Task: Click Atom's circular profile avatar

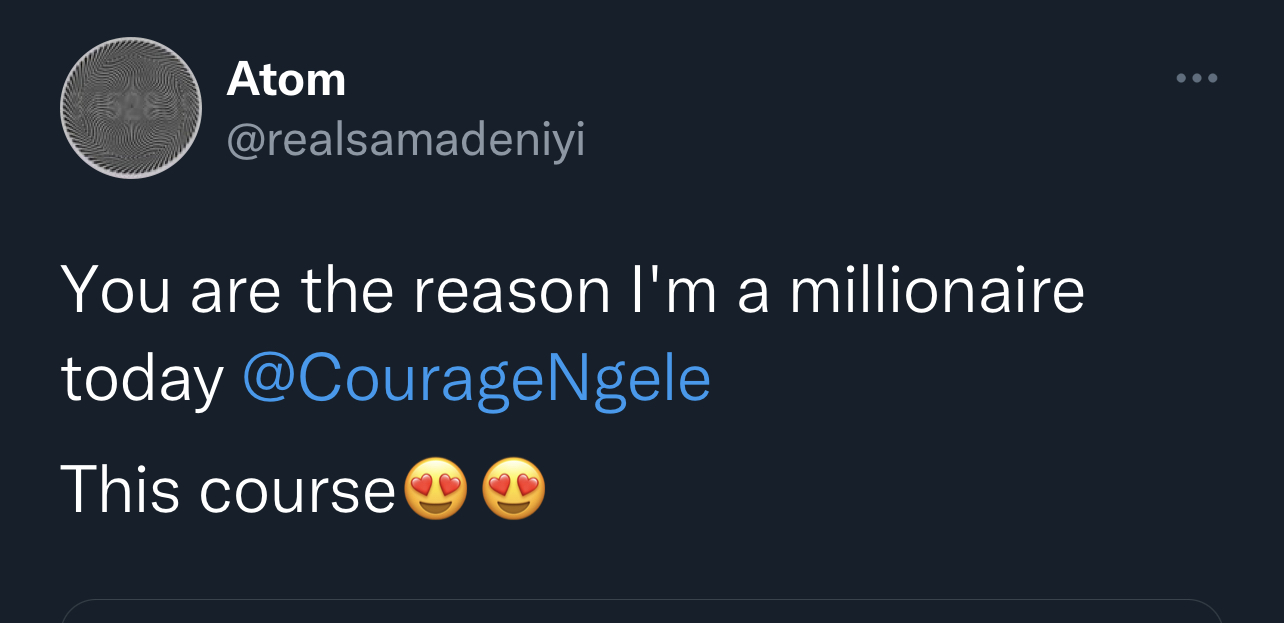Action: point(131,108)
